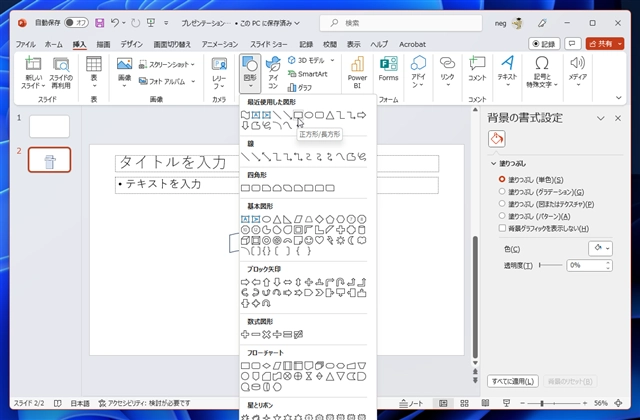Toggle the ノート notes button
This screenshot has height=420, width=640.
tap(411, 403)
